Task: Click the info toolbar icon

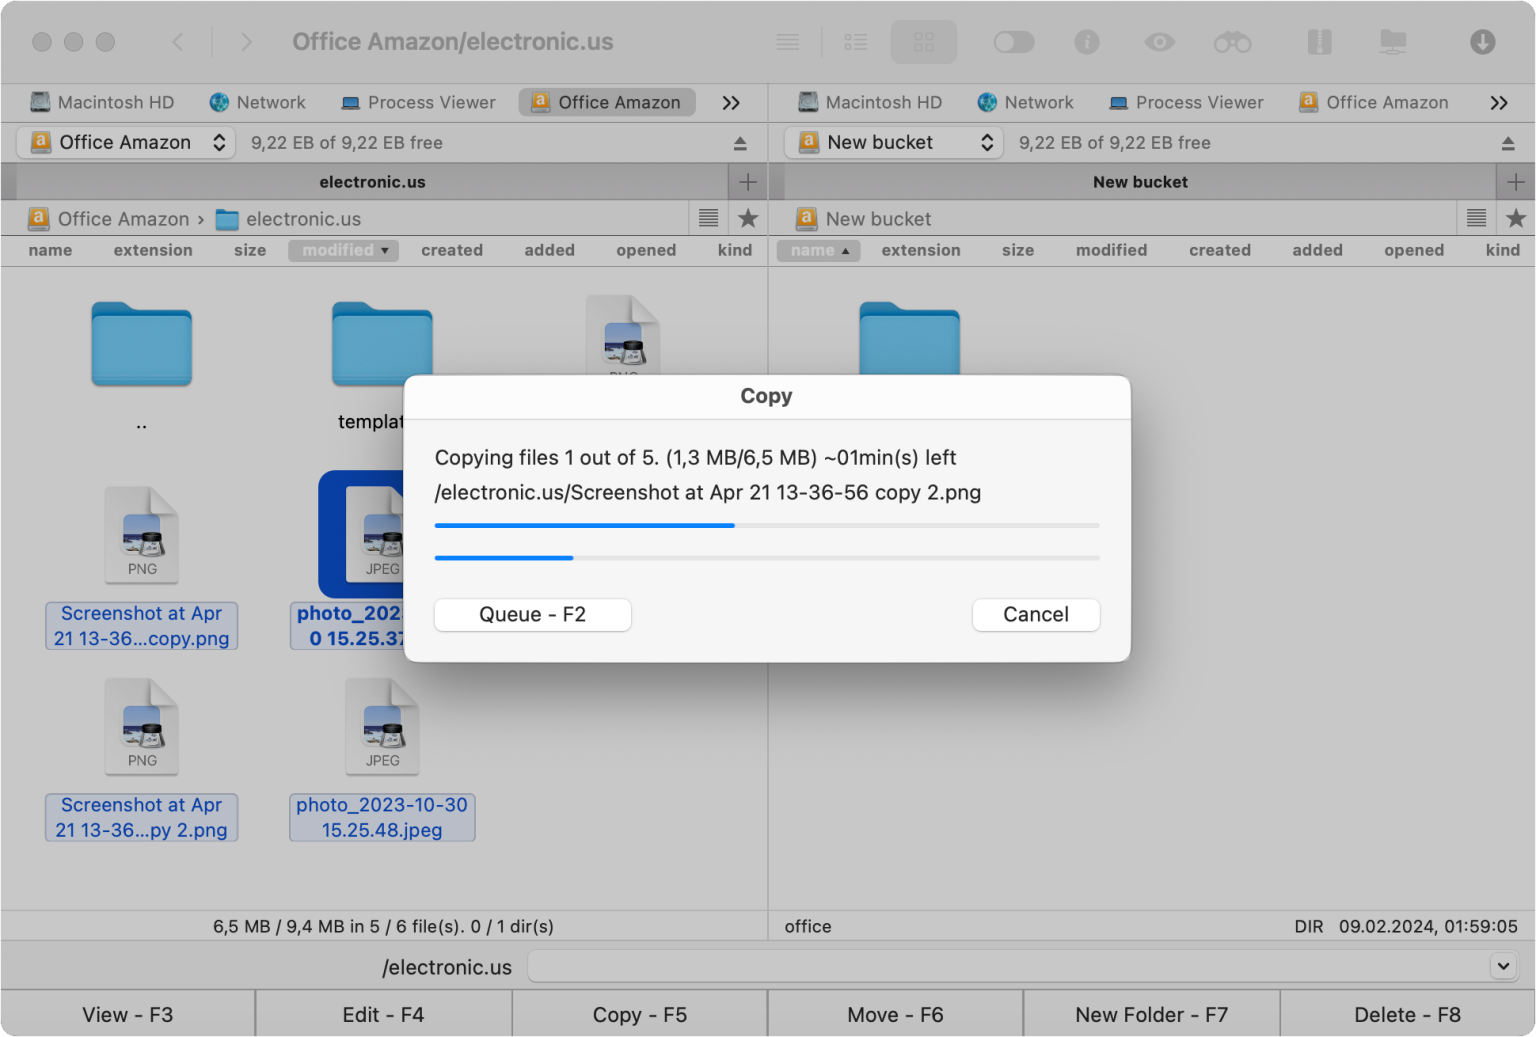Action: click(1087, 42)
